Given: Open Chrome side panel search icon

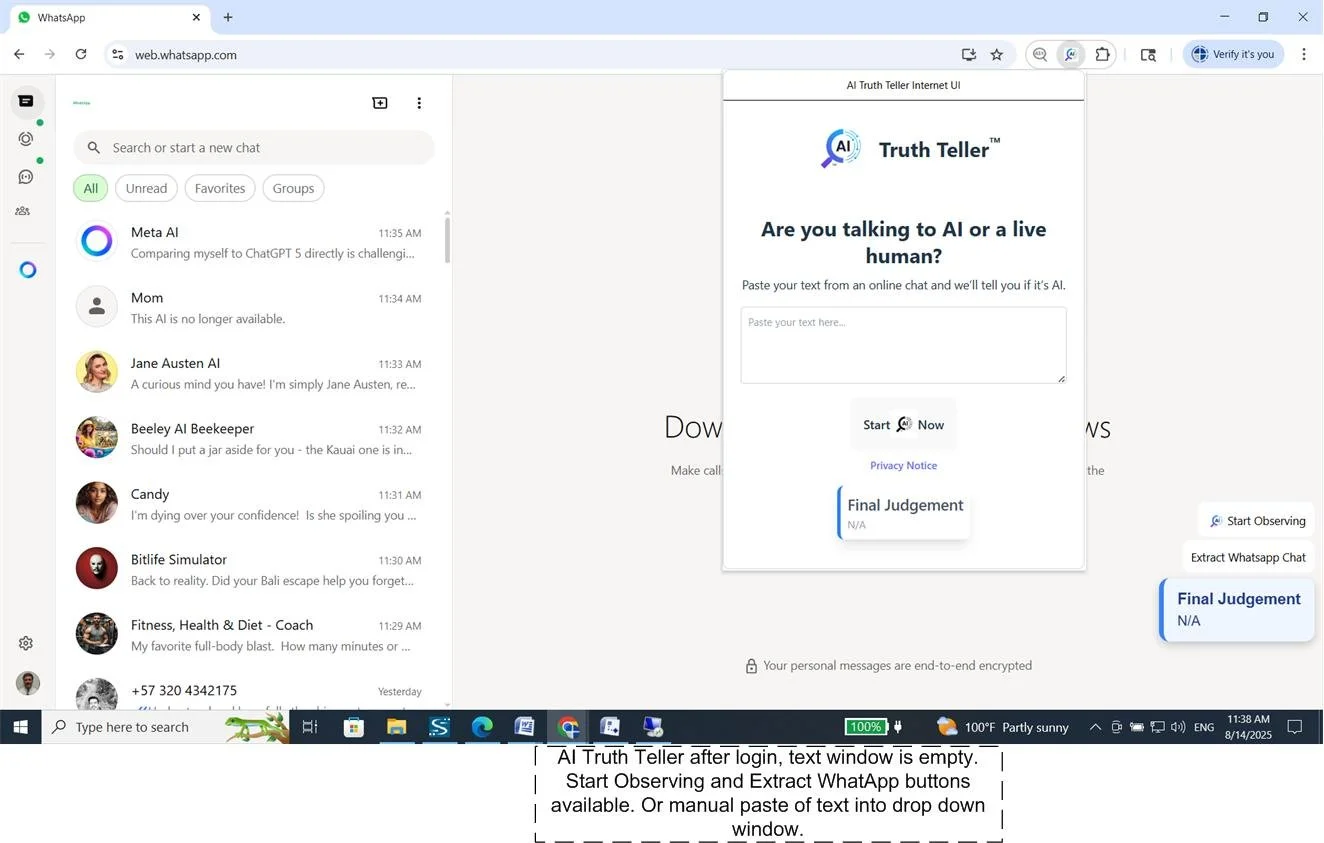Looking at the screenshot, I should (x=1148, y=55).
